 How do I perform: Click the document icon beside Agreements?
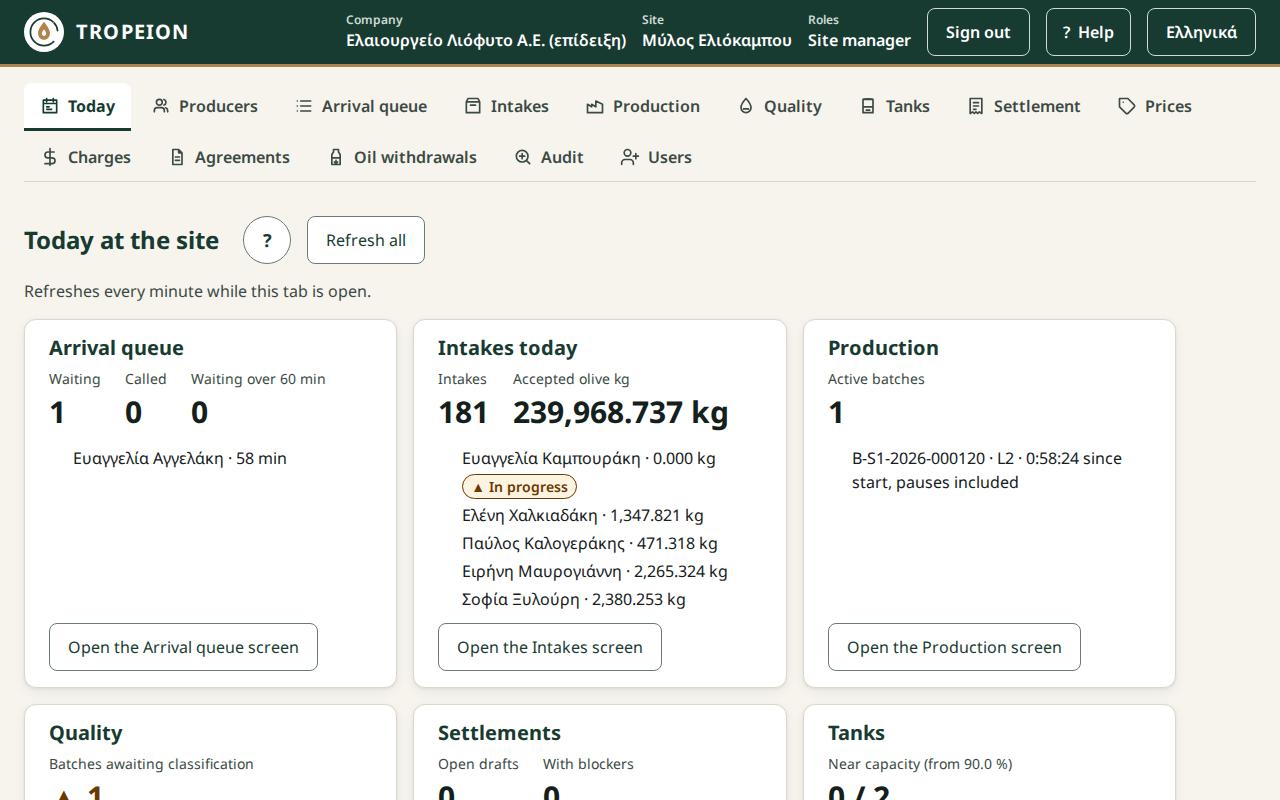coord(177,157)
